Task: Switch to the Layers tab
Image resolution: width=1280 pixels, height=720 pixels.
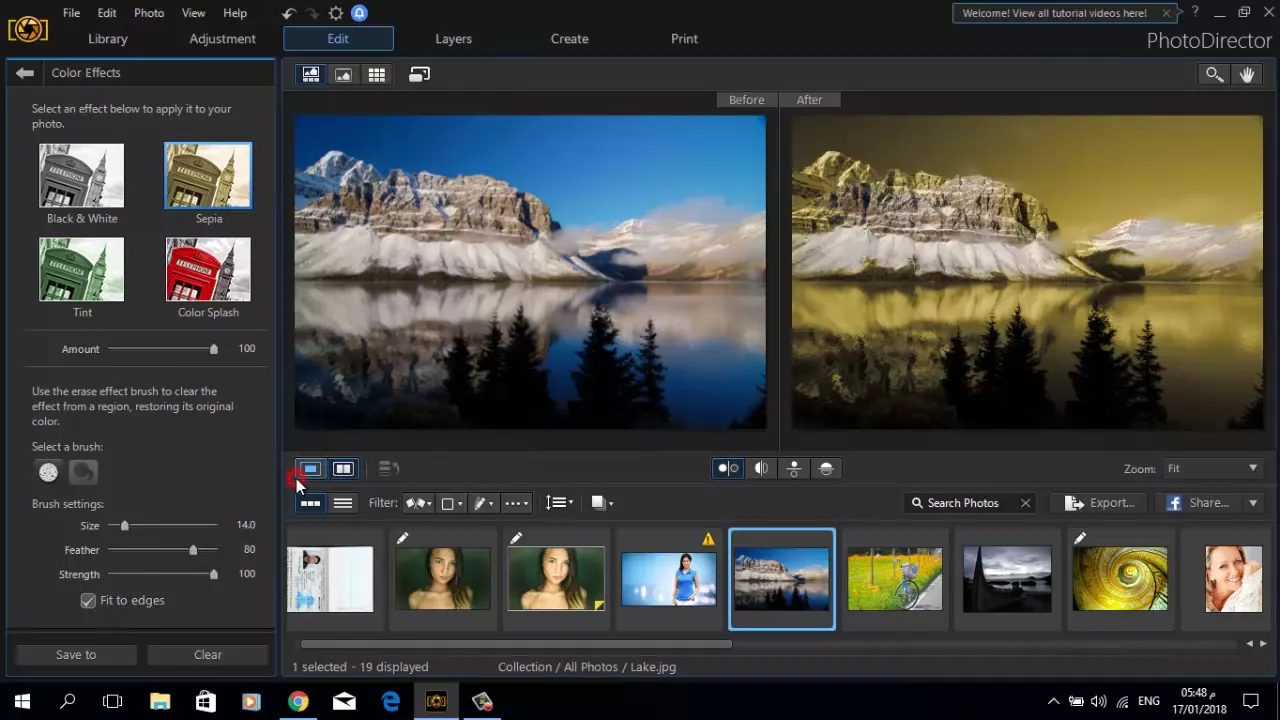Action: (453, 39)
